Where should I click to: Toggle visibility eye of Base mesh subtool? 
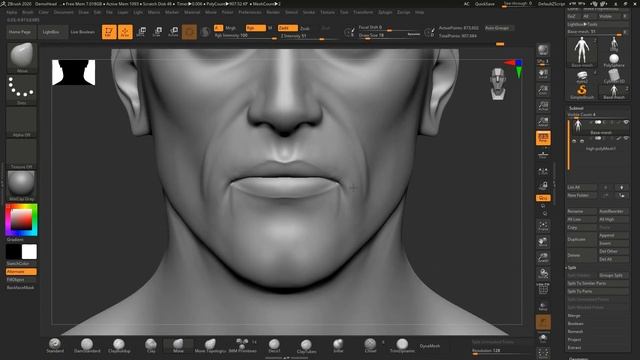(626, 122)
